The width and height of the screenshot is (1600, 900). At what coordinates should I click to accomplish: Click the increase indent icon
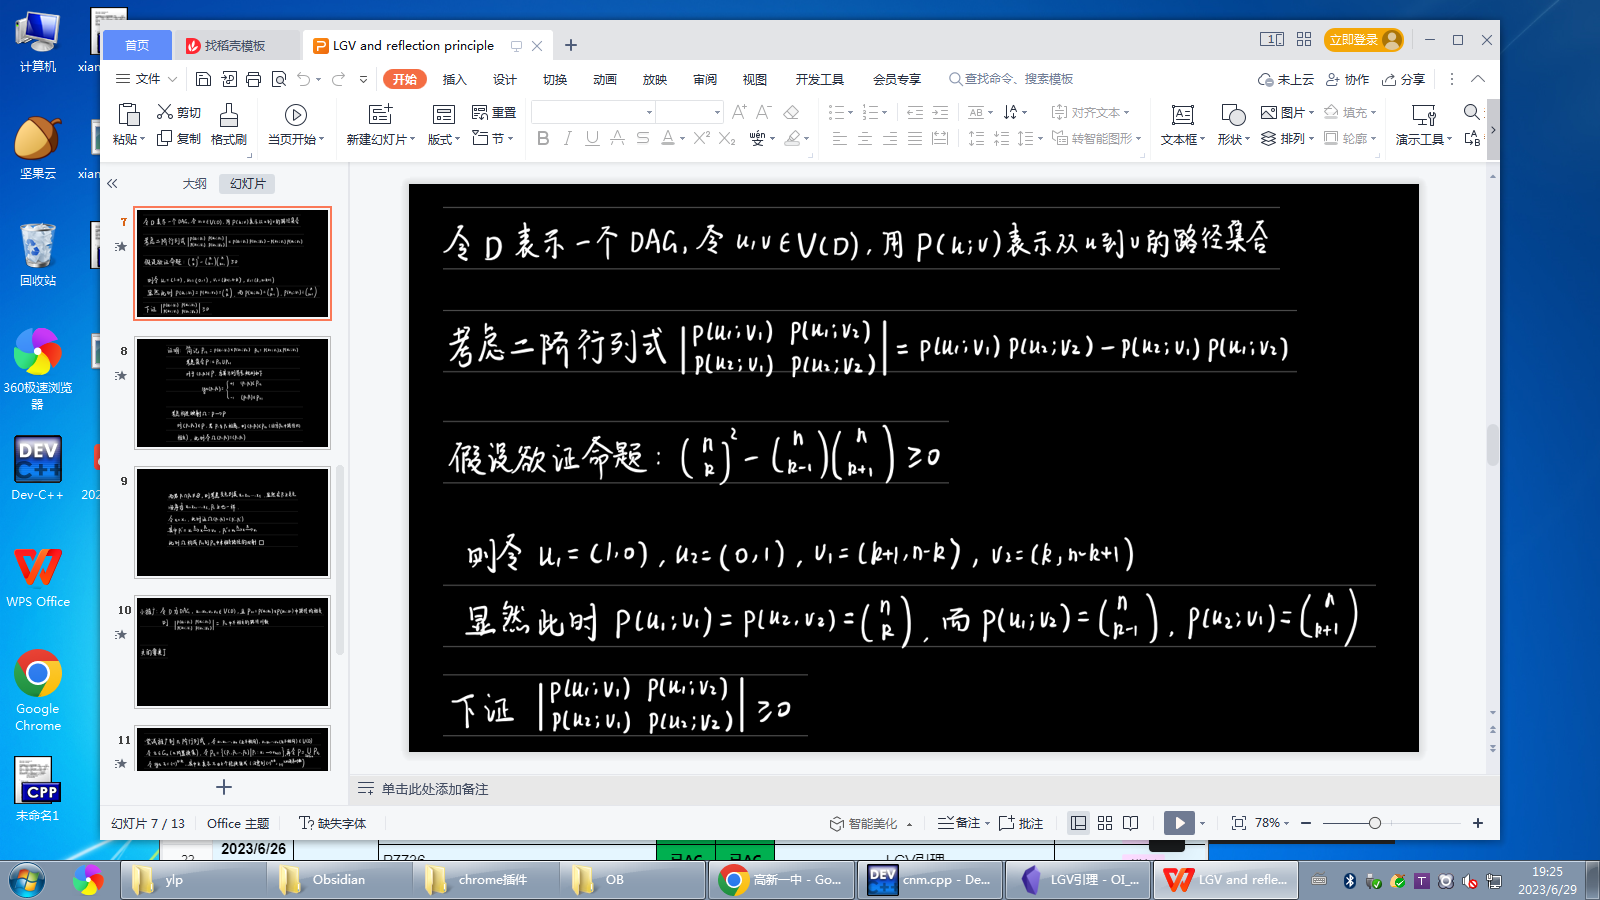940,112
